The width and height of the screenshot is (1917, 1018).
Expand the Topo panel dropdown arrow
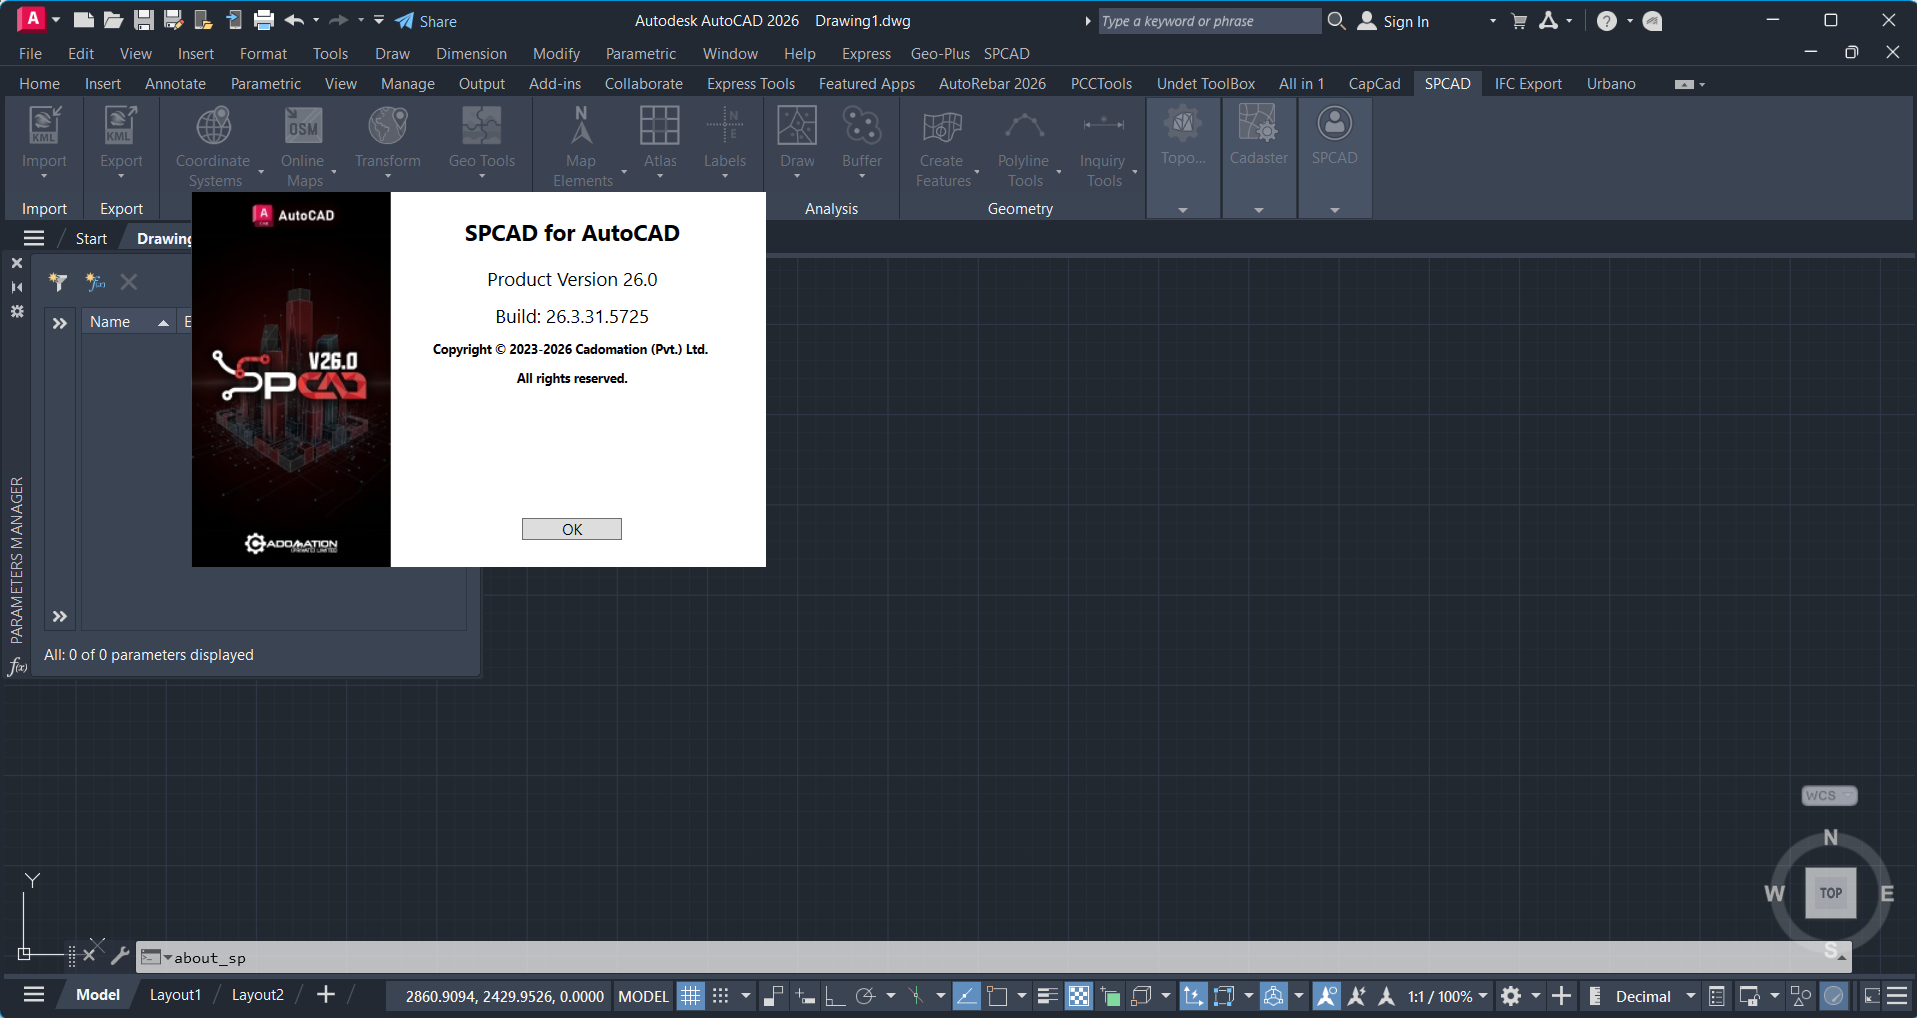1183,210
